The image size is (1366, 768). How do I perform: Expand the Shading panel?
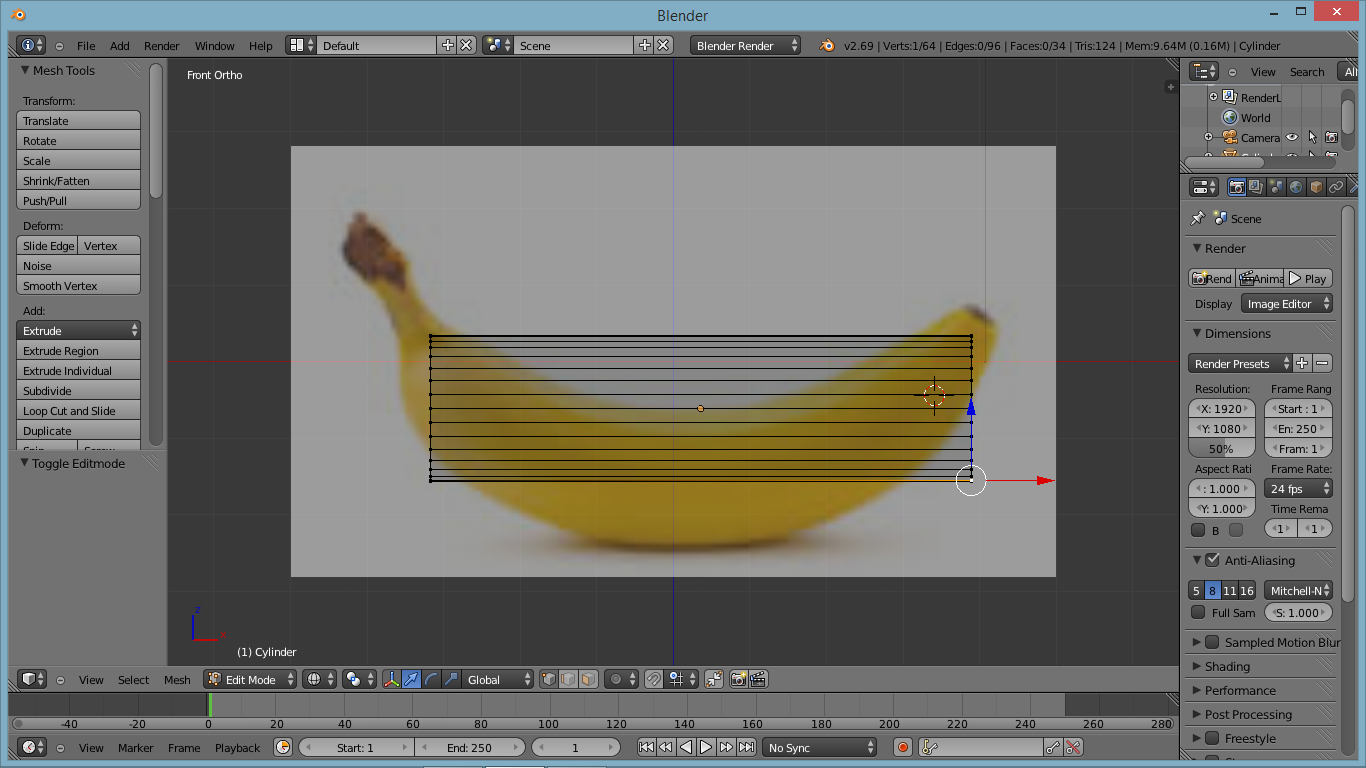(x=1227, y=666)
